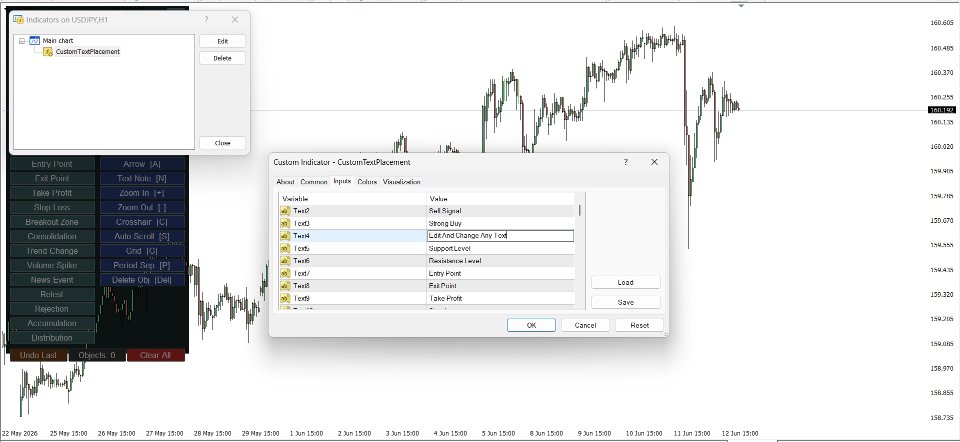Click the string icon beside Text7
The image size is (960, 442).
click(x=285, y=274)
